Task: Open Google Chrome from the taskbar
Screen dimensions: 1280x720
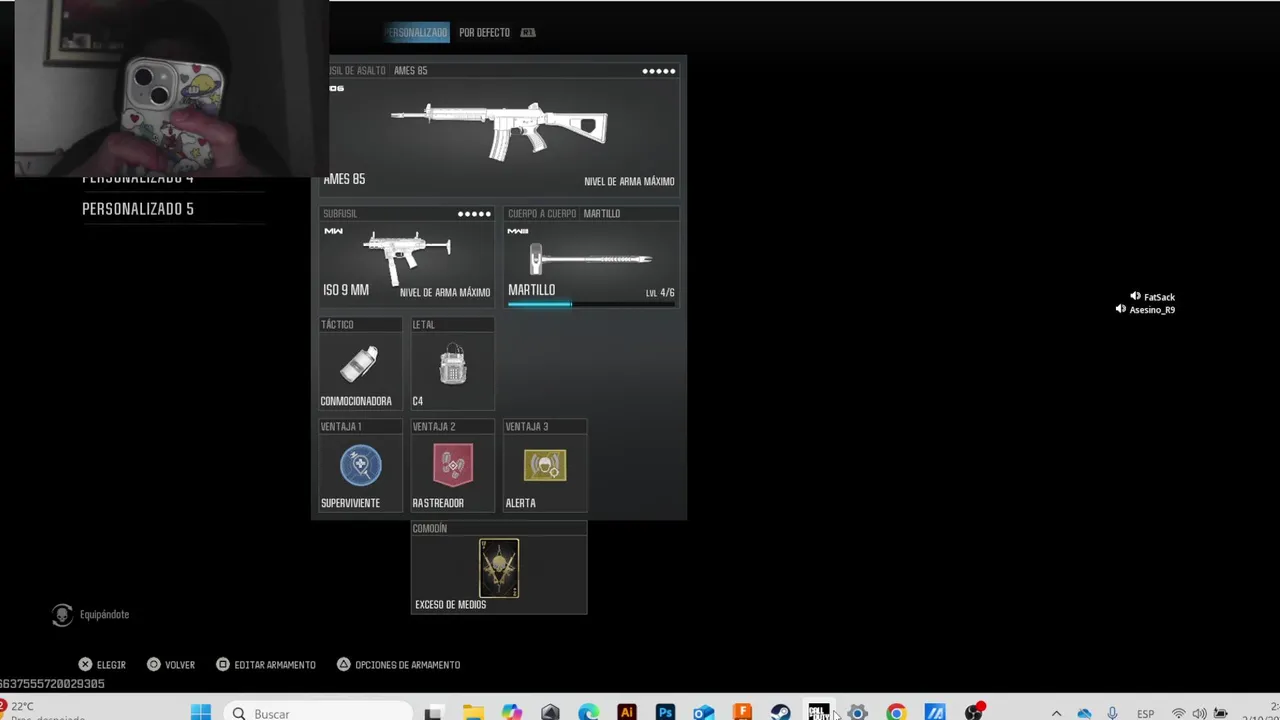Action: 896,713
